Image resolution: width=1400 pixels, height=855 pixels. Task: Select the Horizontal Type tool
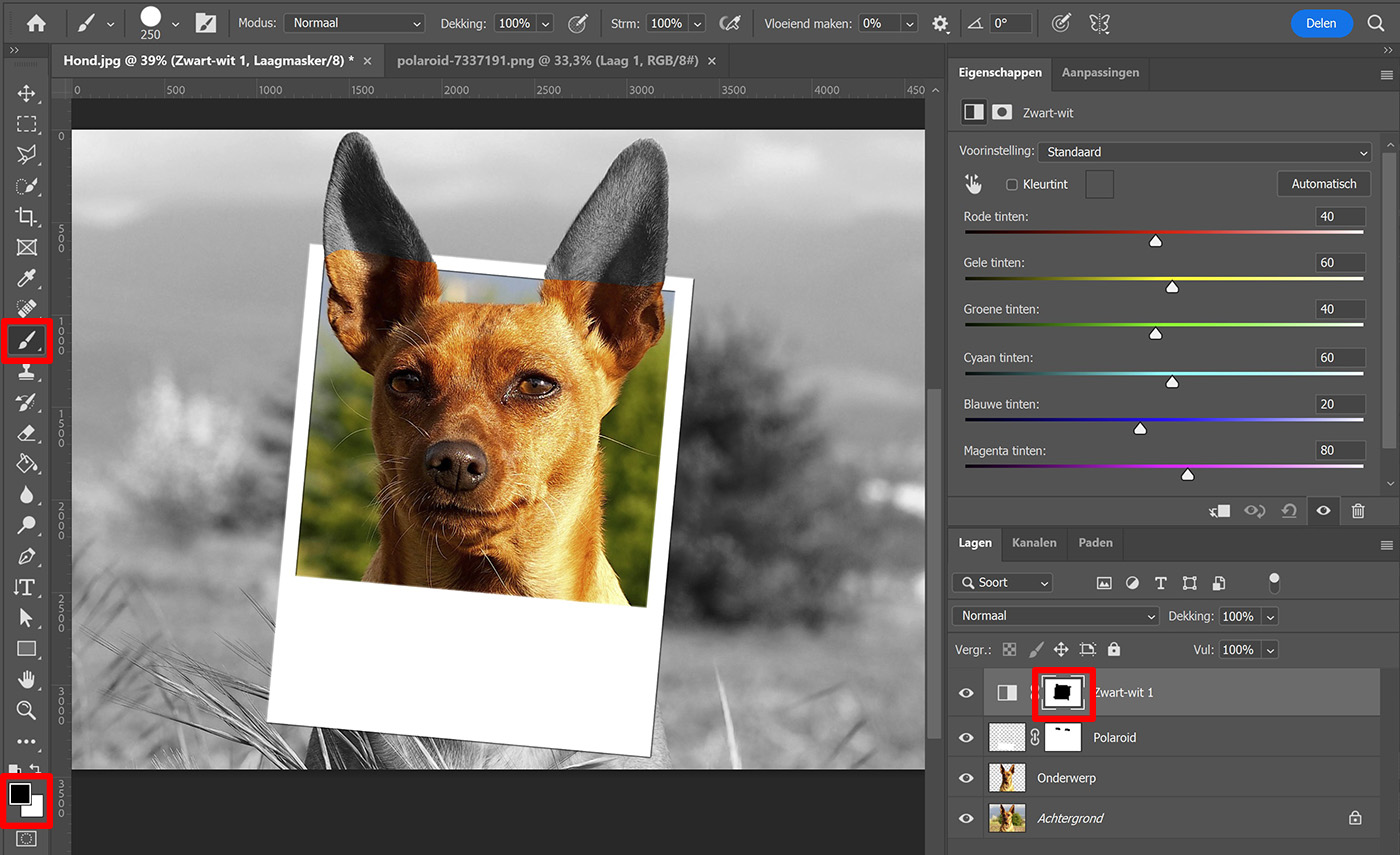25,587
